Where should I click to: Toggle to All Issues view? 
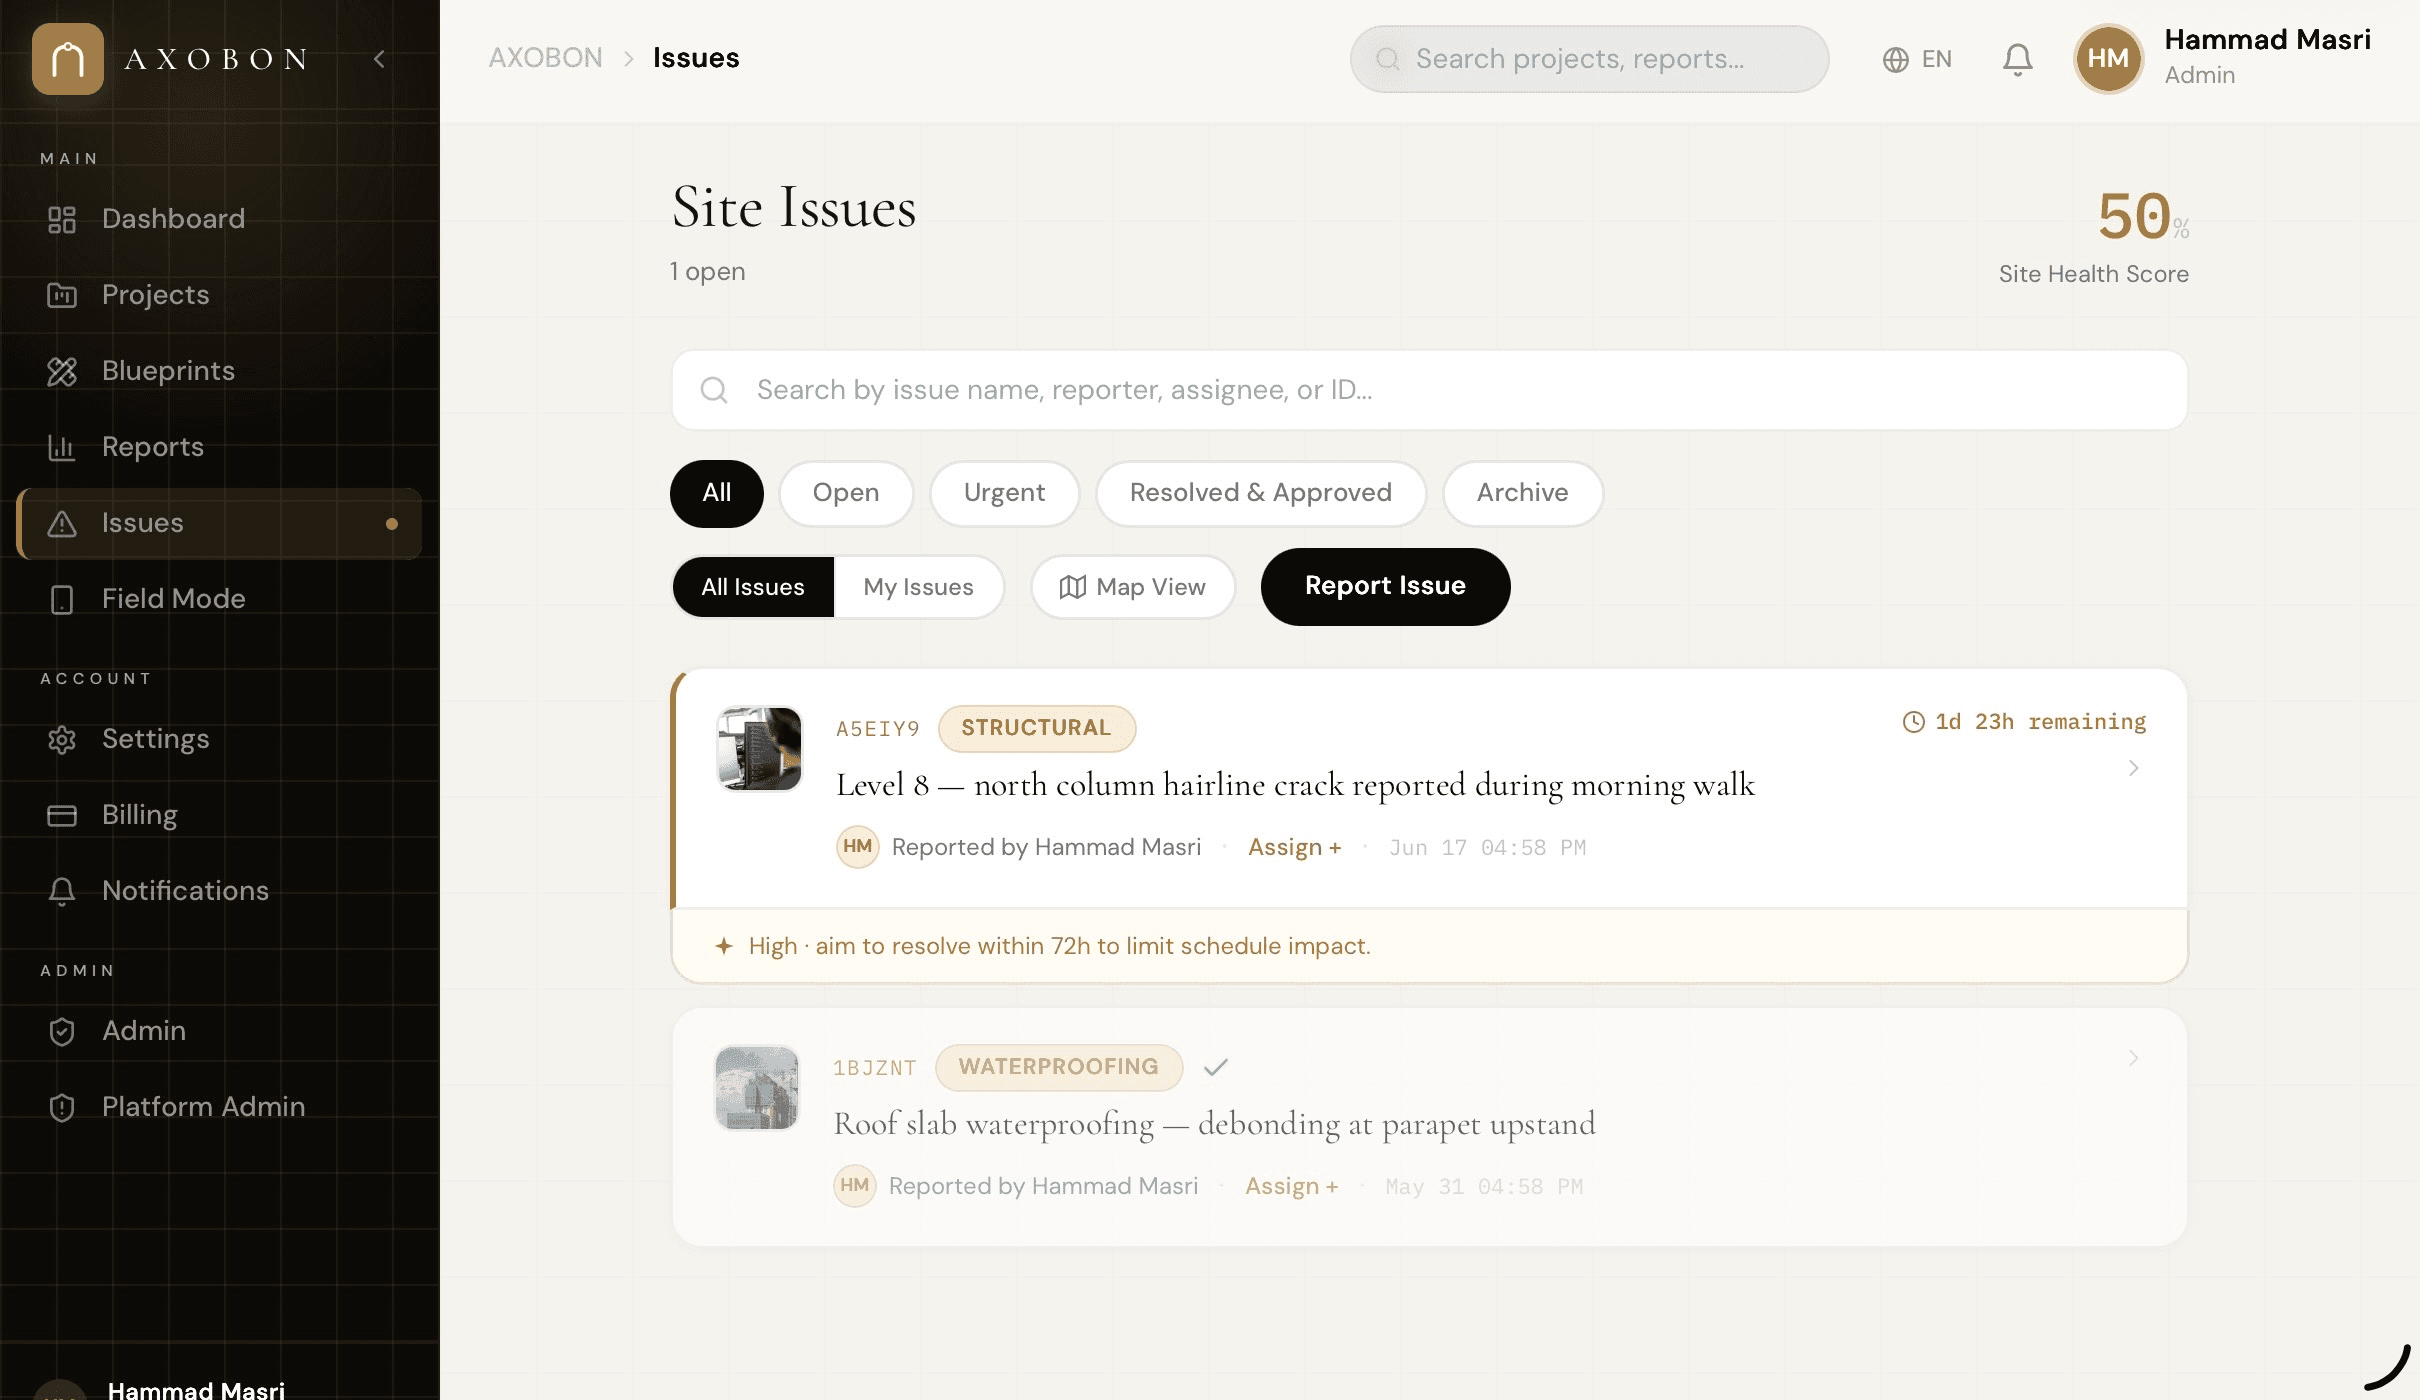tap(753, 587)
